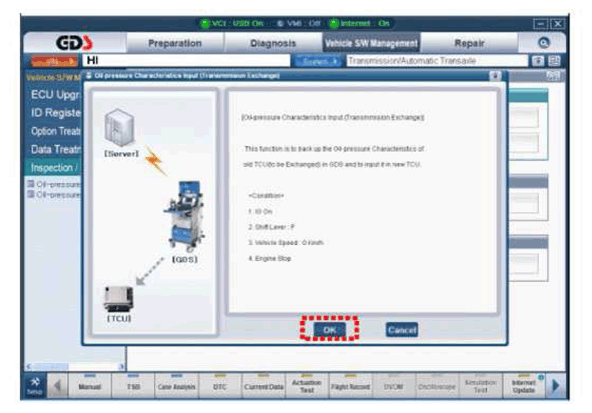The image size is (592, 413).
Task: Click the orange vehicle button left of HI
Action: 54,61
